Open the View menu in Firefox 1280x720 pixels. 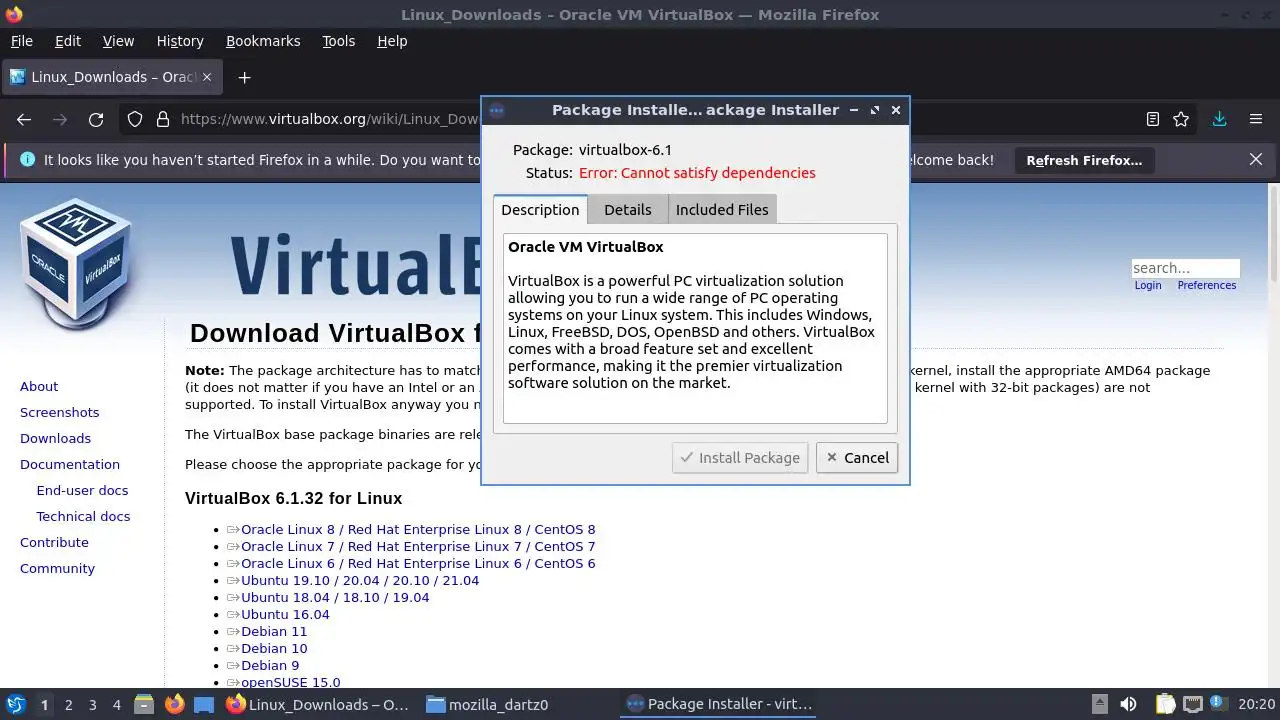[x=118, y=41]
